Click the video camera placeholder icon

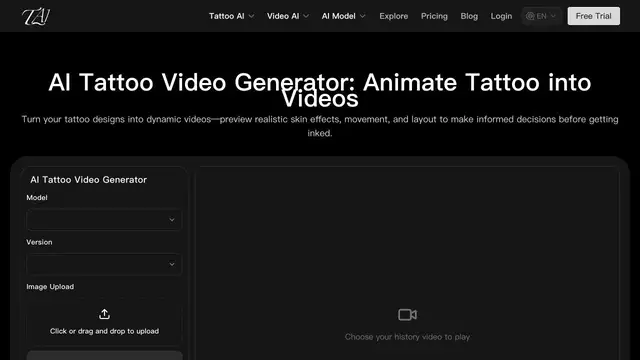[407, 315]
